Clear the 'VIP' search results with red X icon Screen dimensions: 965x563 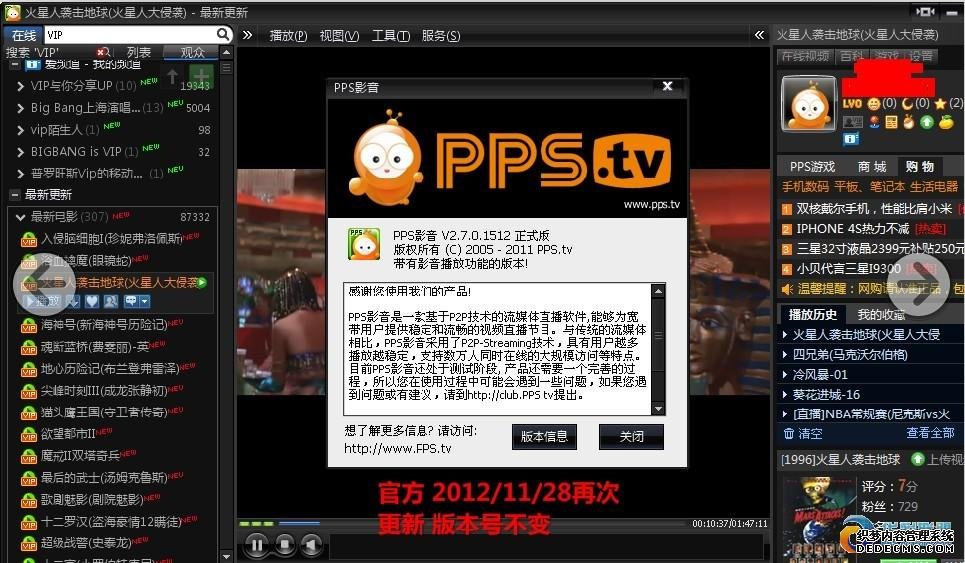(103, 52)
